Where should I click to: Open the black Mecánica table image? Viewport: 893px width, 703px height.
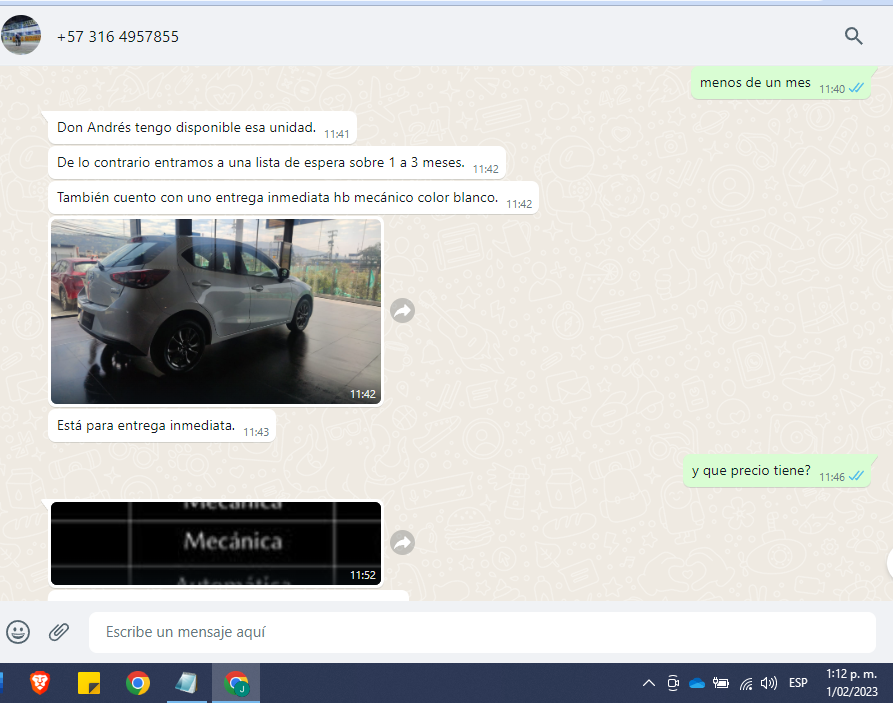click(x=216, y=543)
